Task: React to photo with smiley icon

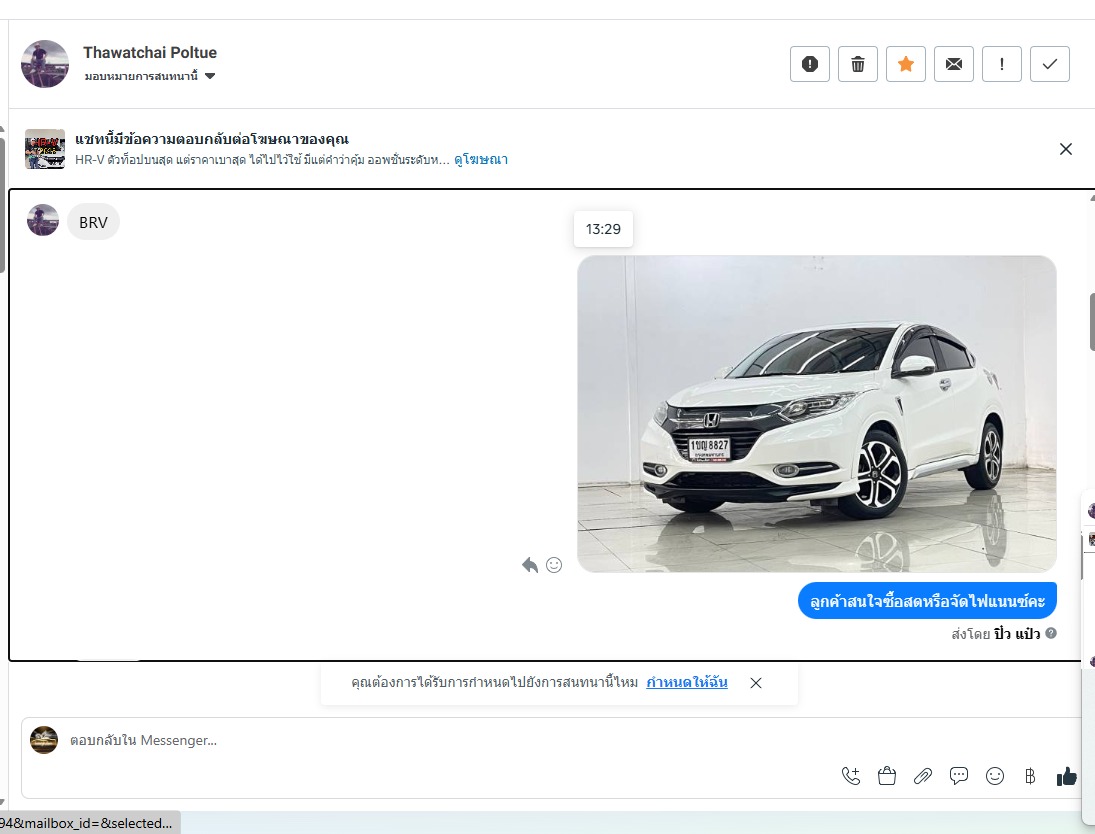Action: [554, 565]
